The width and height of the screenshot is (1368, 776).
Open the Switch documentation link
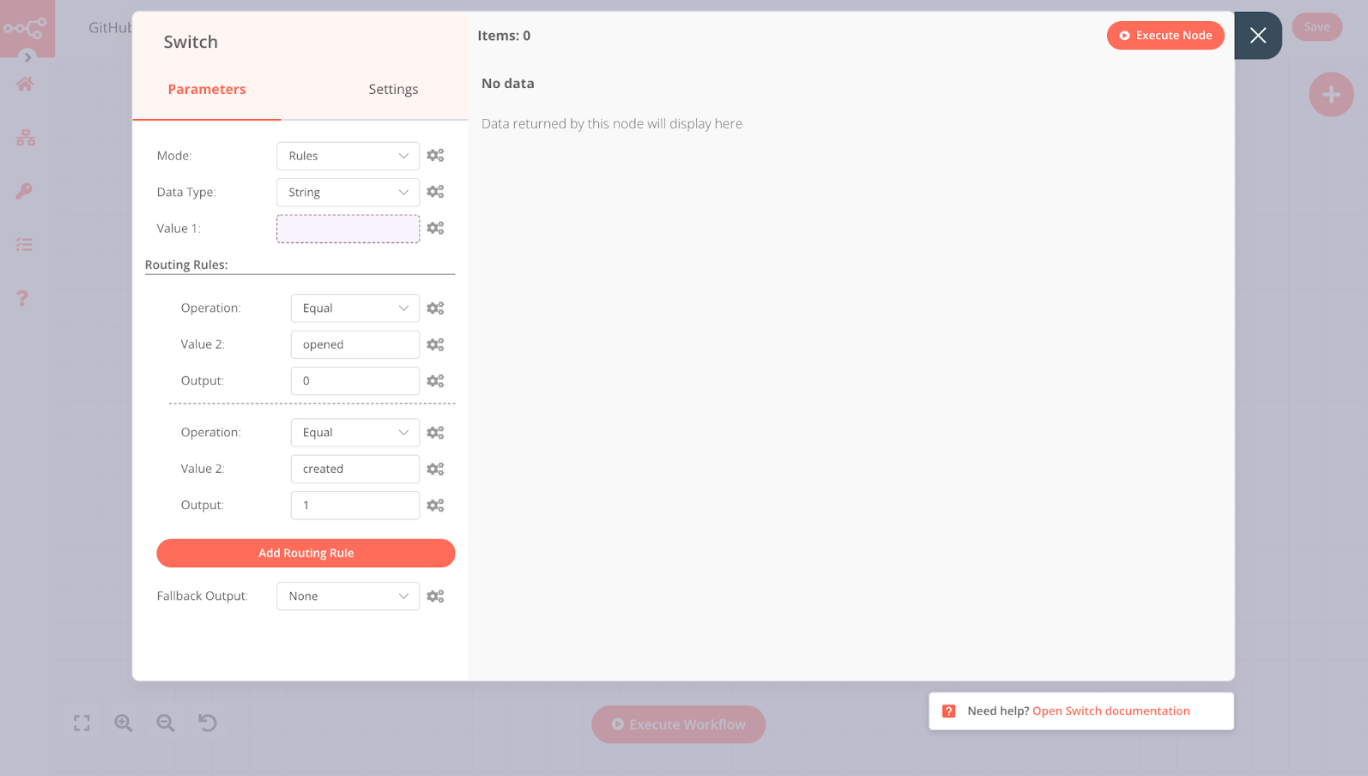[1110, 710]
